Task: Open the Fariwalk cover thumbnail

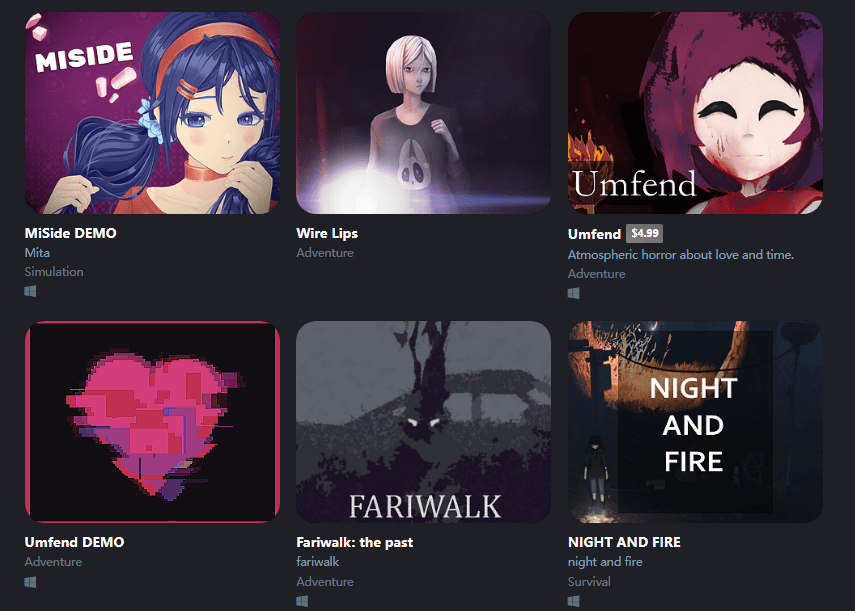Action: (x=423, y=422)
